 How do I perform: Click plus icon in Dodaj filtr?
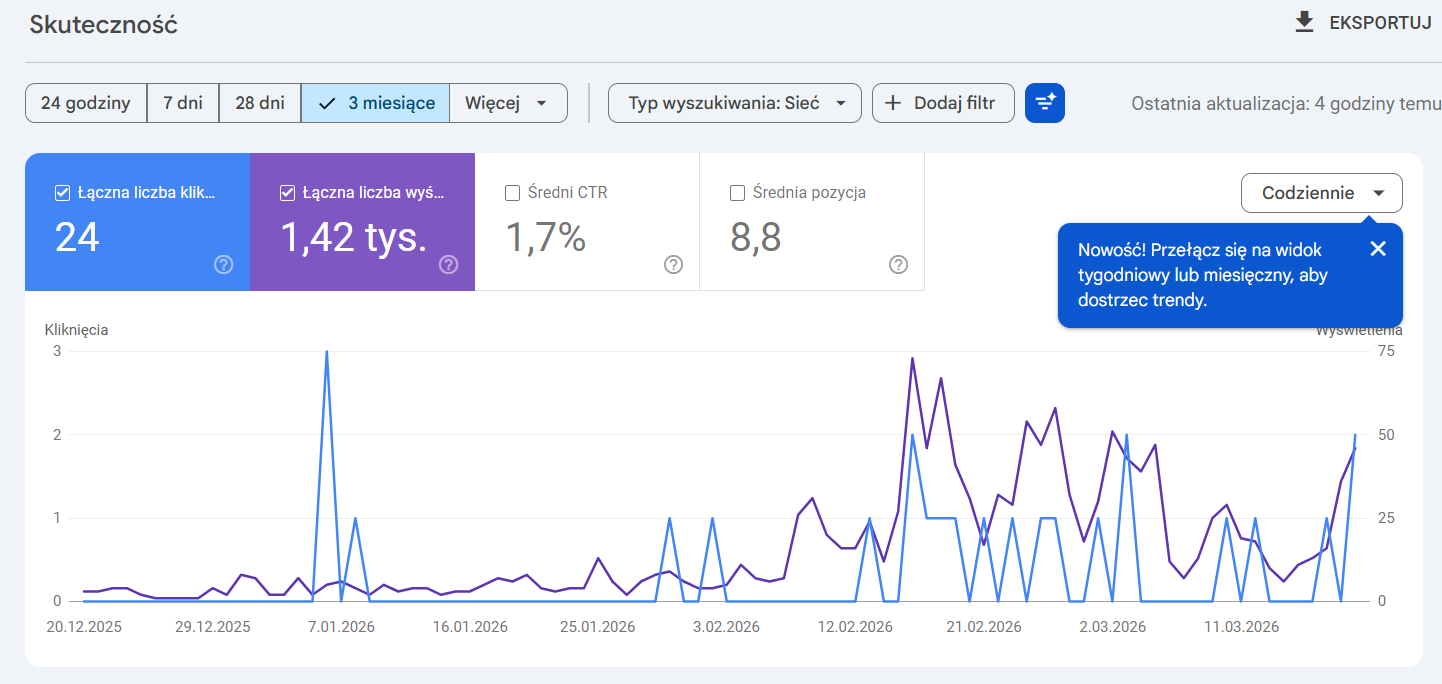[x=893, y=103]
